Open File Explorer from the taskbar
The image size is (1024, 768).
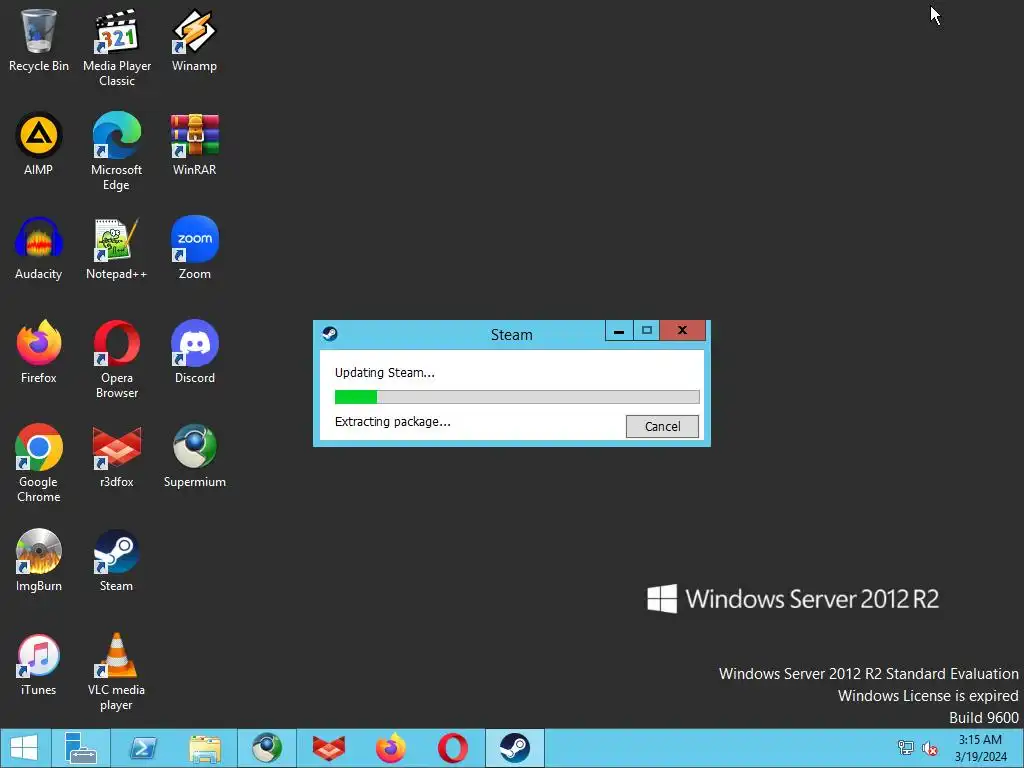[x=205, y=748]
